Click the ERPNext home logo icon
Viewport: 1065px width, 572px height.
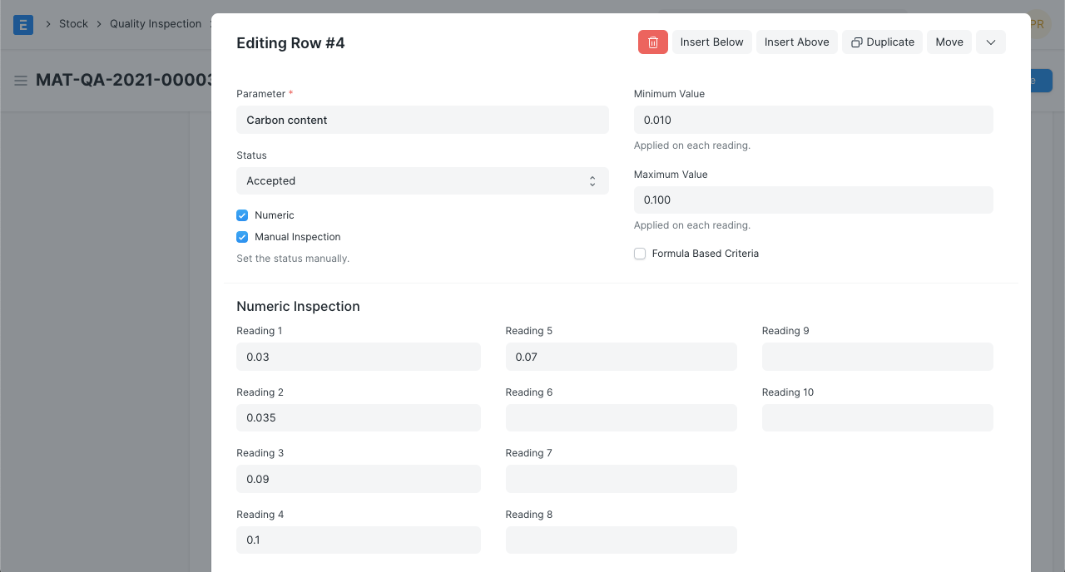coord(23,24)
